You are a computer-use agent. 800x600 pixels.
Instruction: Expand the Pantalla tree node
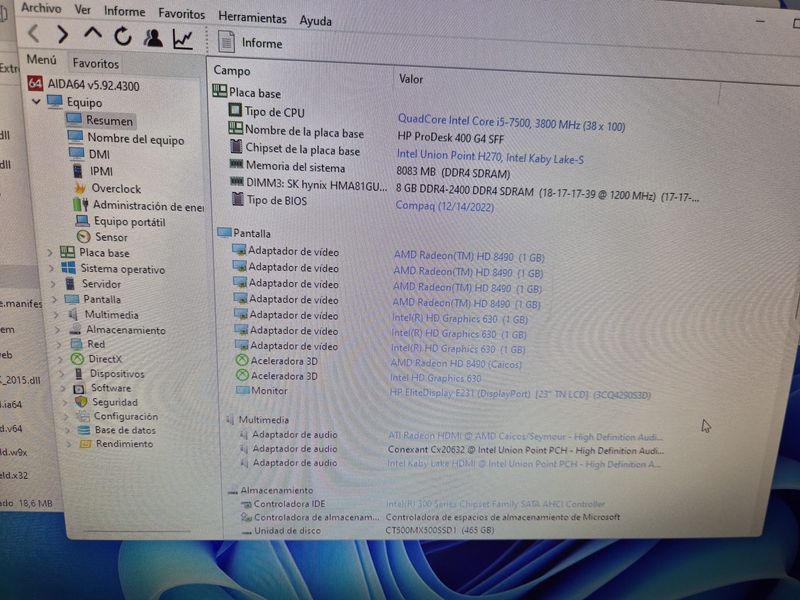pos(55,299)
